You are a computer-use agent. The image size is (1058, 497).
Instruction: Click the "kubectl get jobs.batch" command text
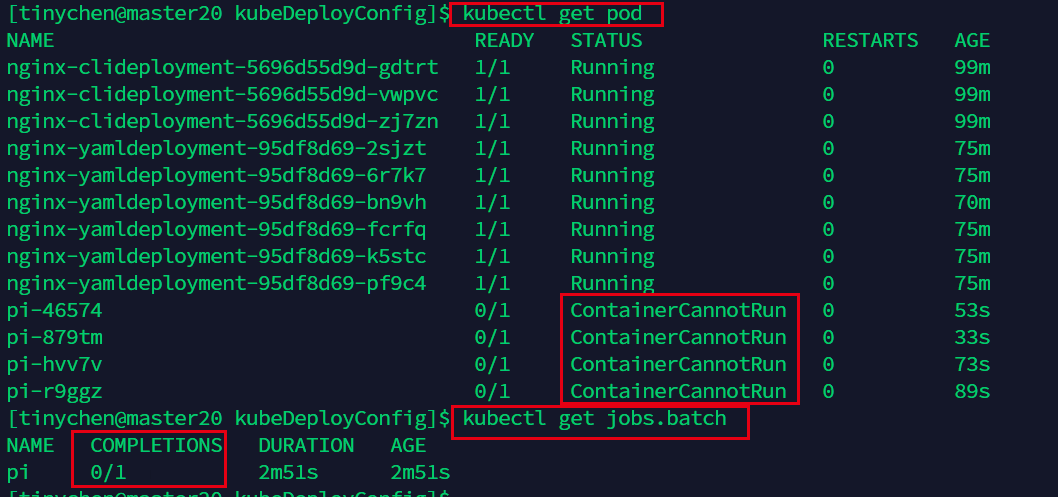pyautogui.click(x=594, y=419)
